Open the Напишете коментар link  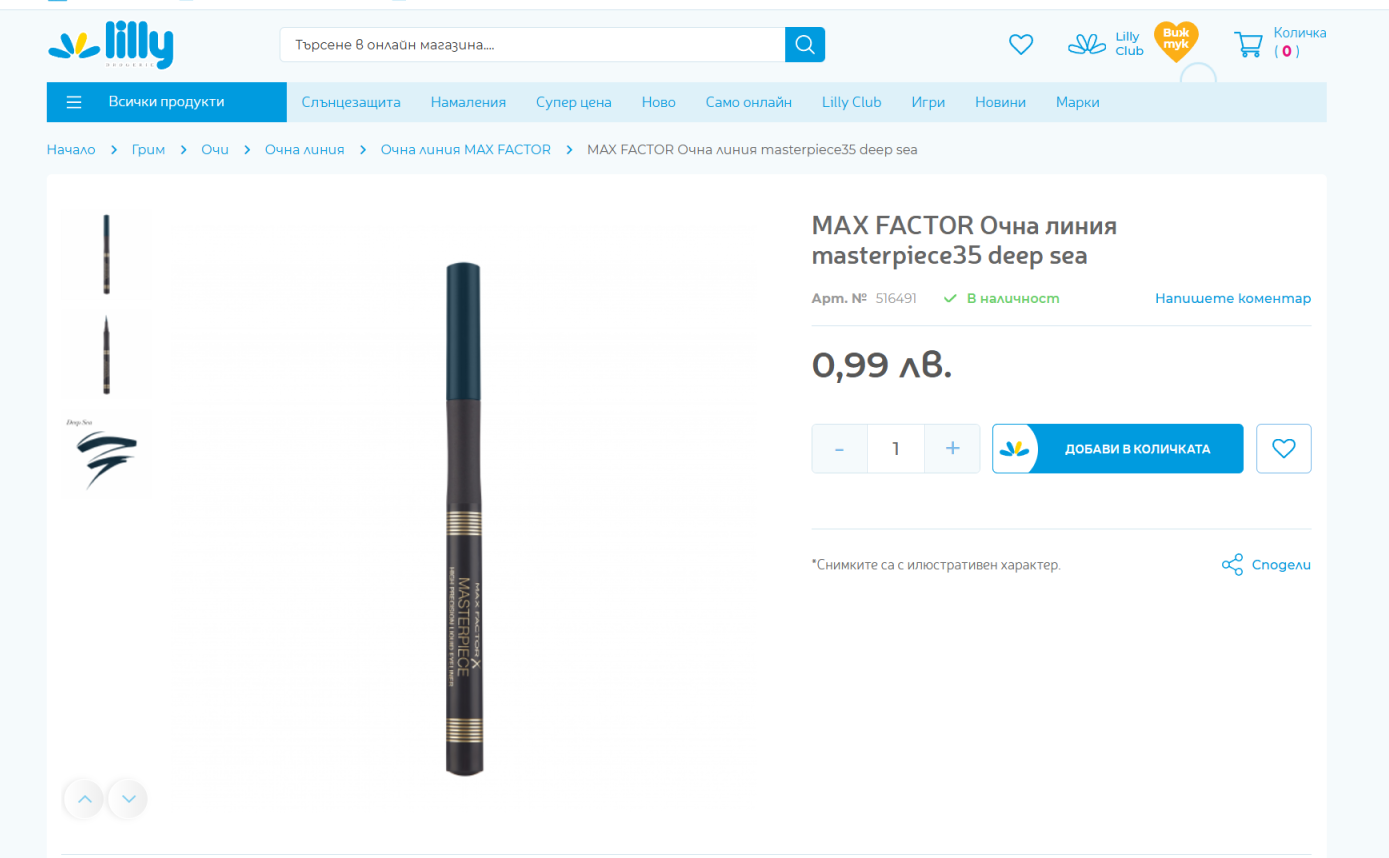coord(1233,298)
